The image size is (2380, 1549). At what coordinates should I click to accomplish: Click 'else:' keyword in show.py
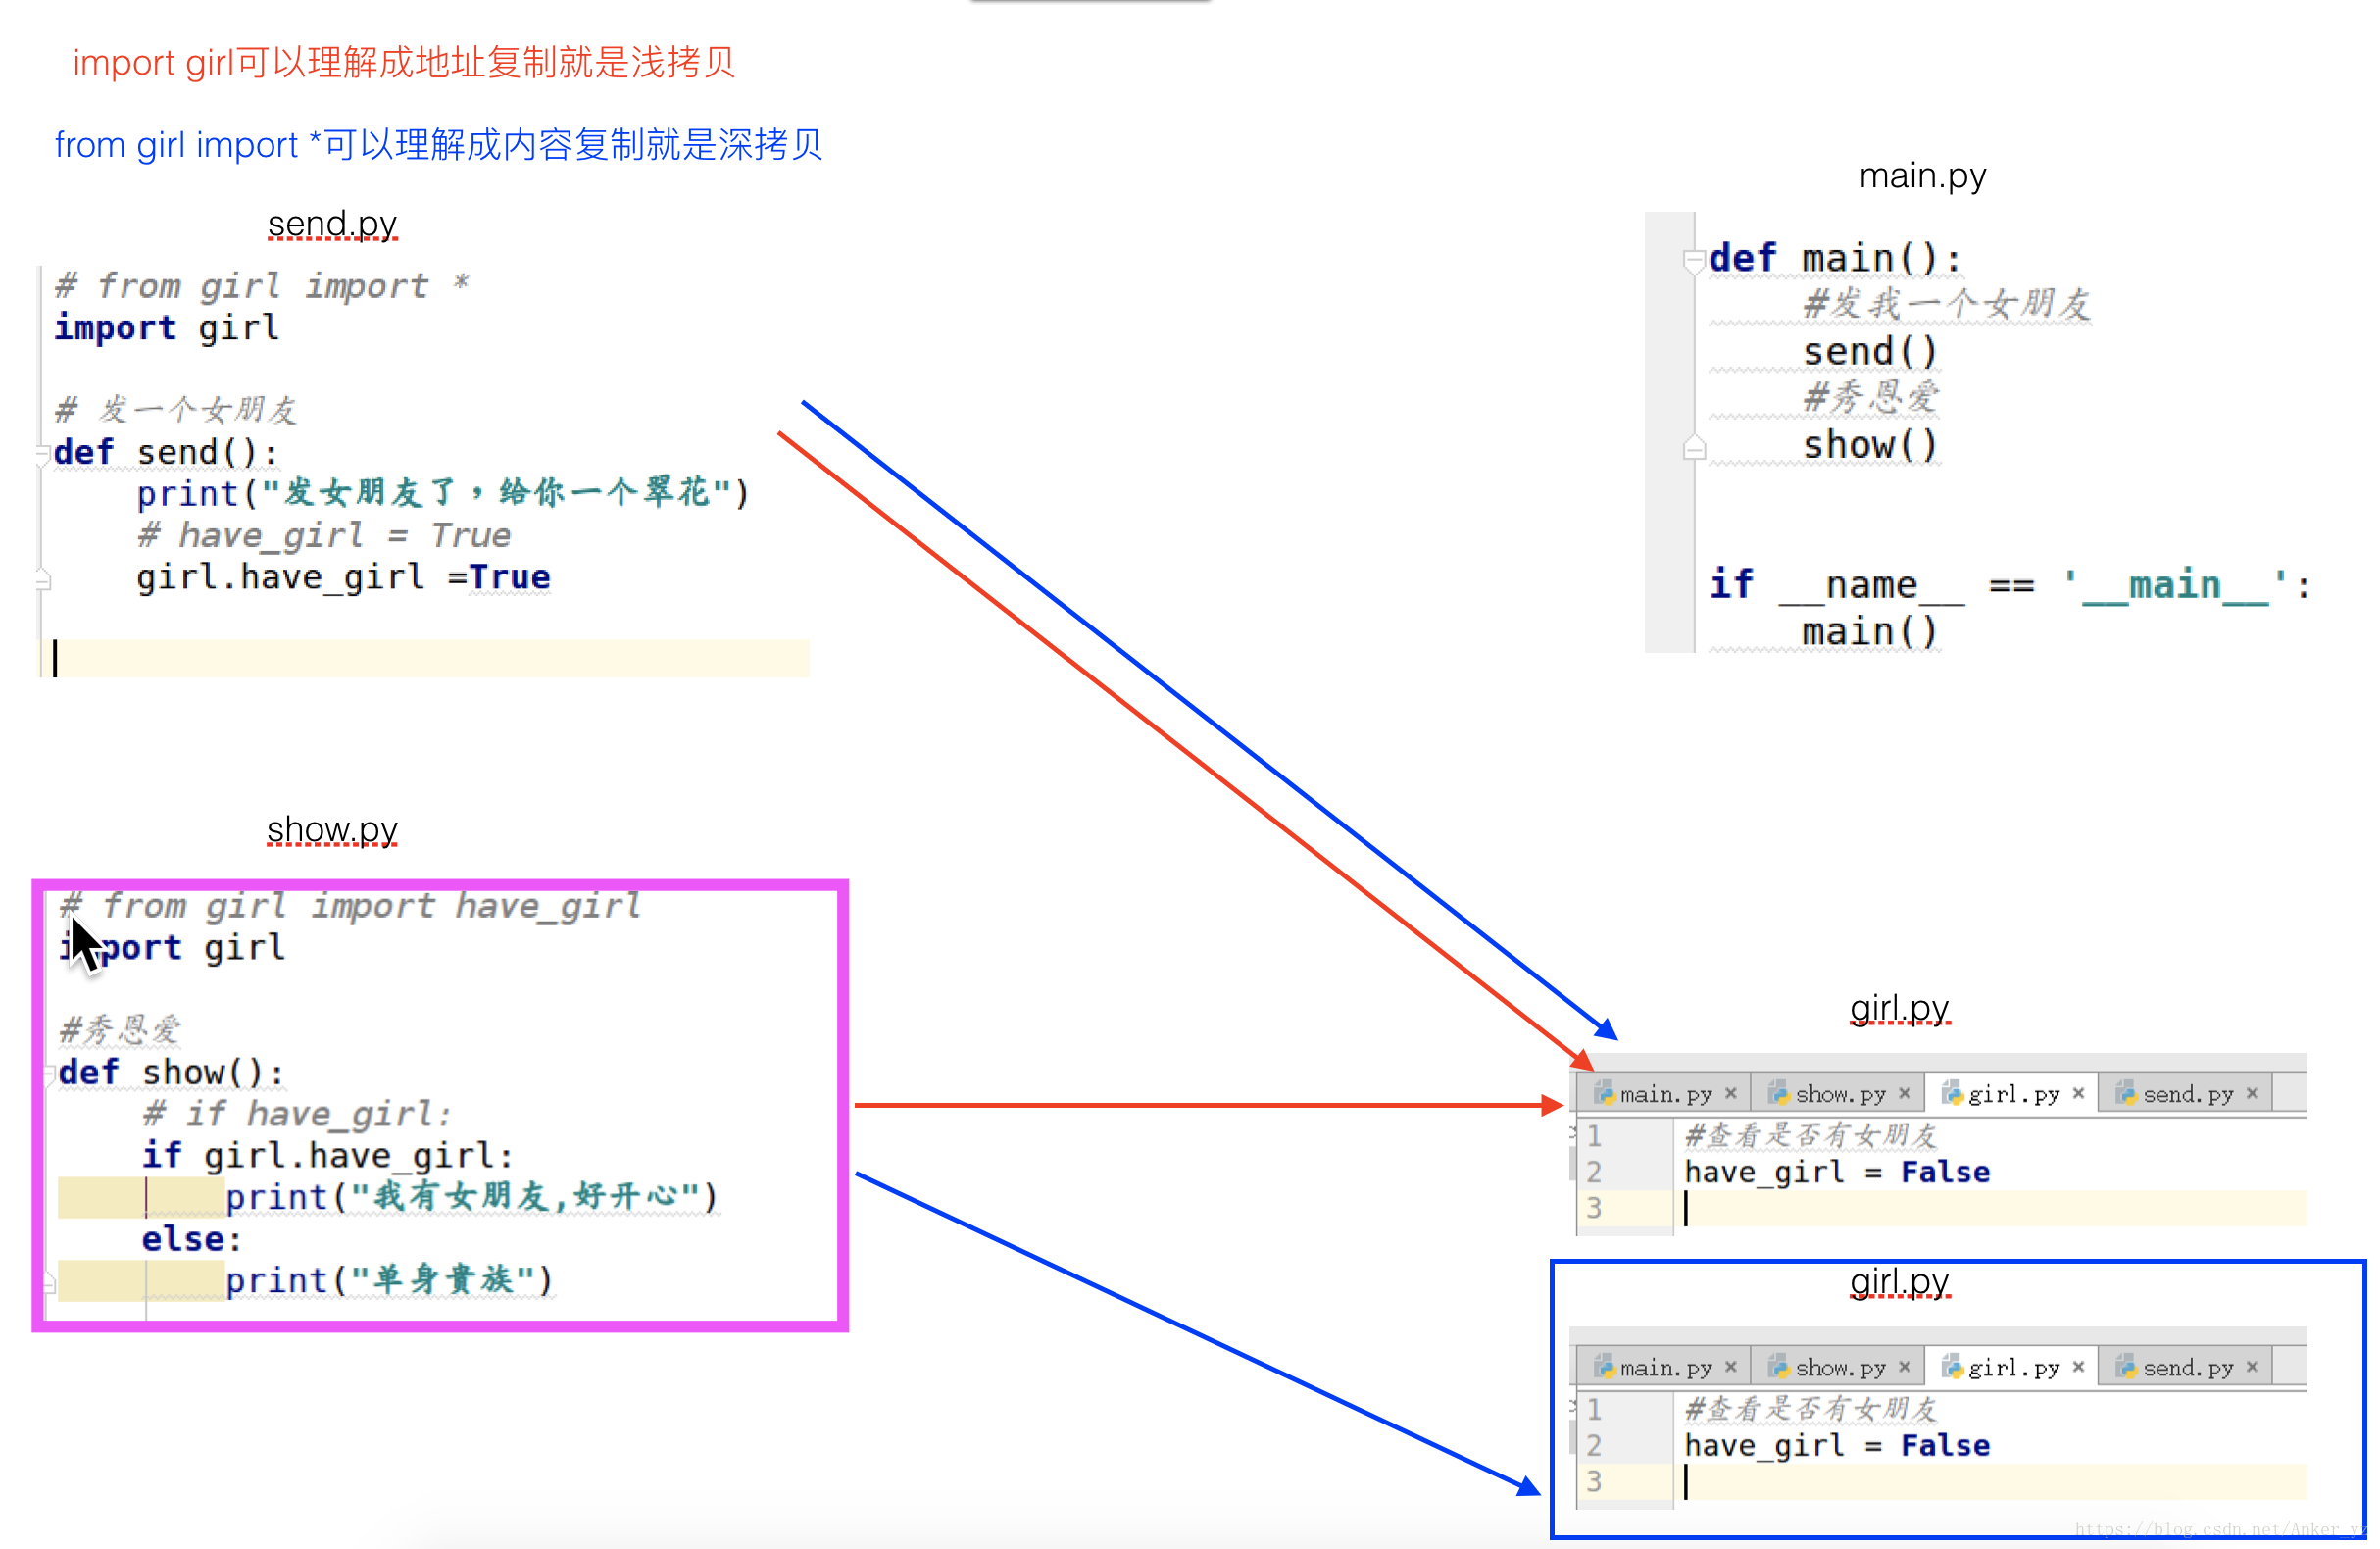click(191, 1239)
